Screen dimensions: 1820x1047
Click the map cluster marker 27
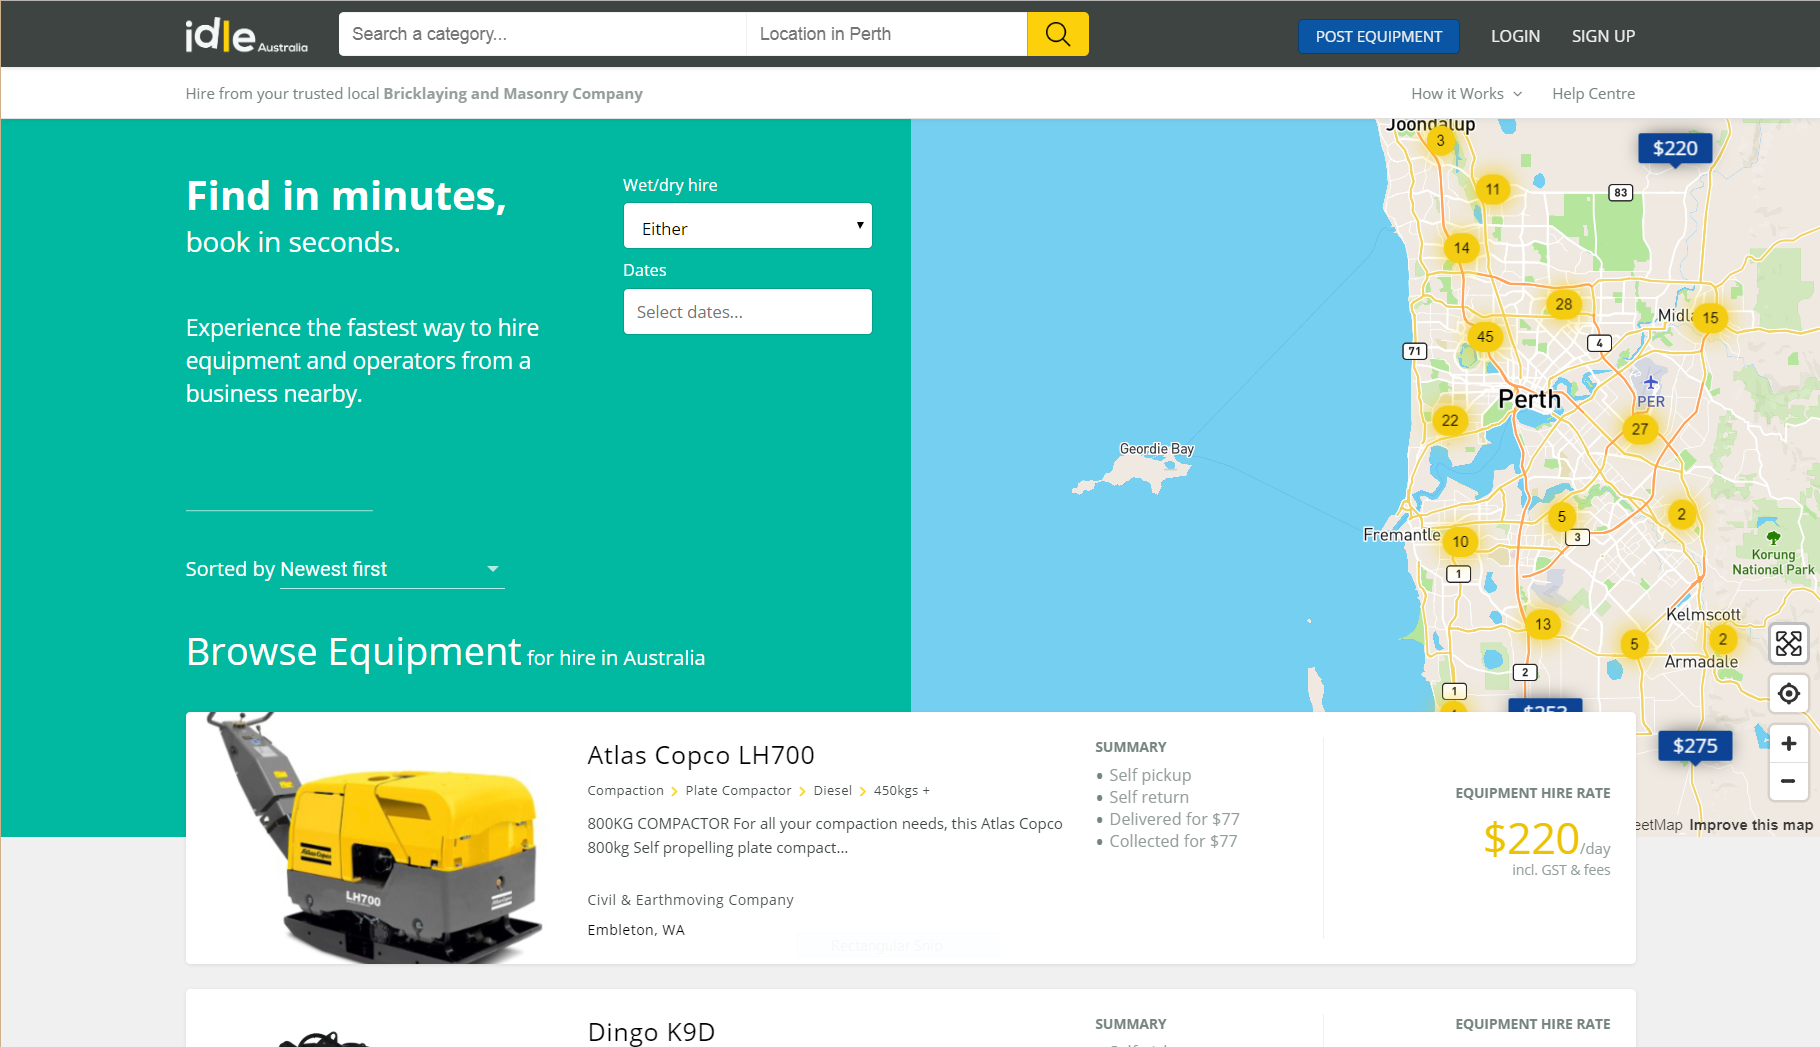[x=1640, y=429]
